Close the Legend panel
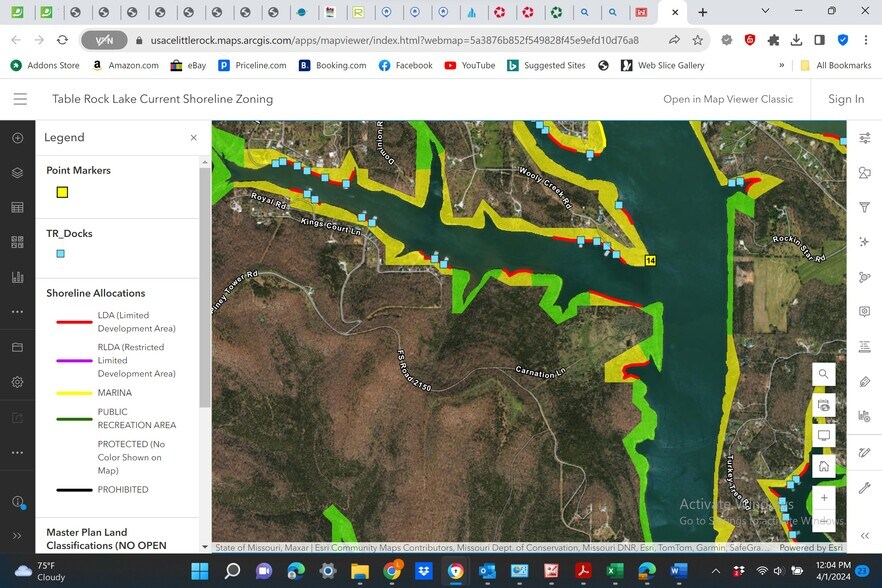The width and height of the screenshot is (882, 588). pyautogui.click(x=194, y=138)
